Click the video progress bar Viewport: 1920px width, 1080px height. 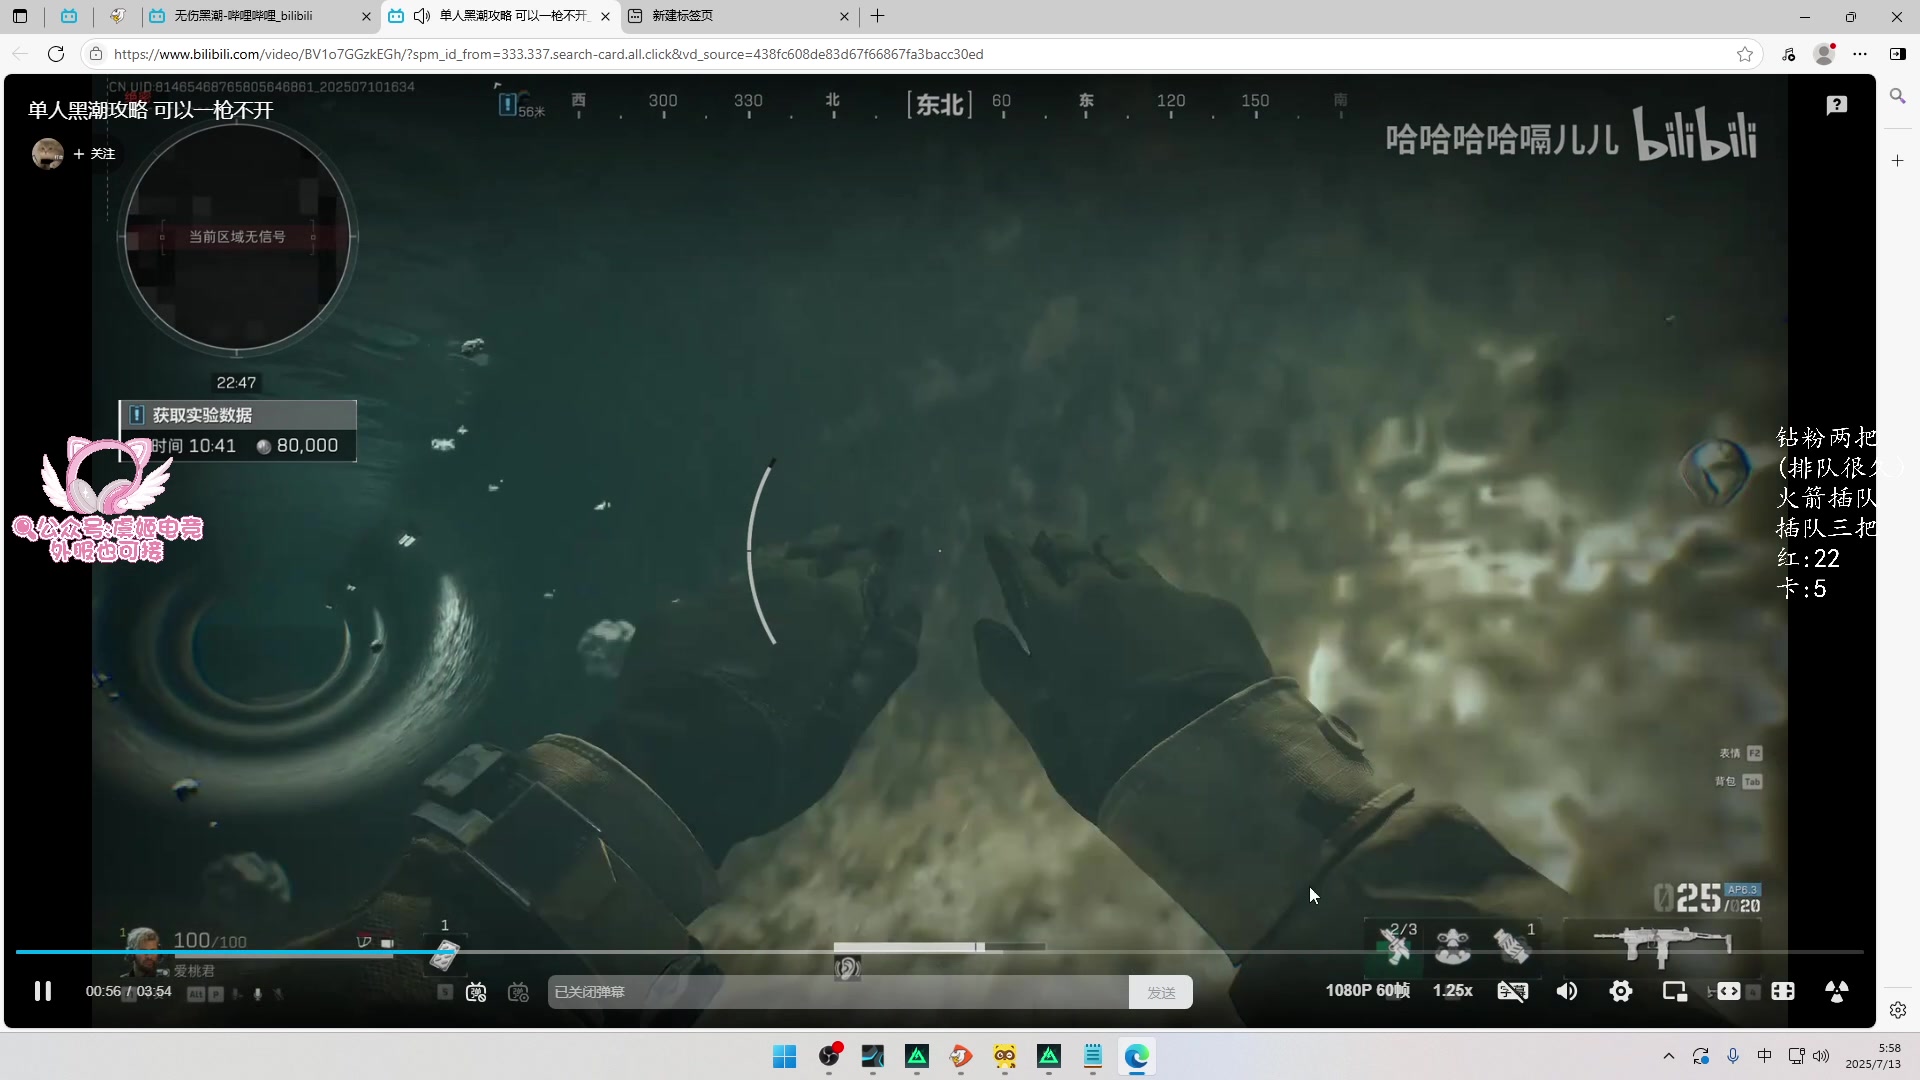pyautogui.click(x=939, y=952)
